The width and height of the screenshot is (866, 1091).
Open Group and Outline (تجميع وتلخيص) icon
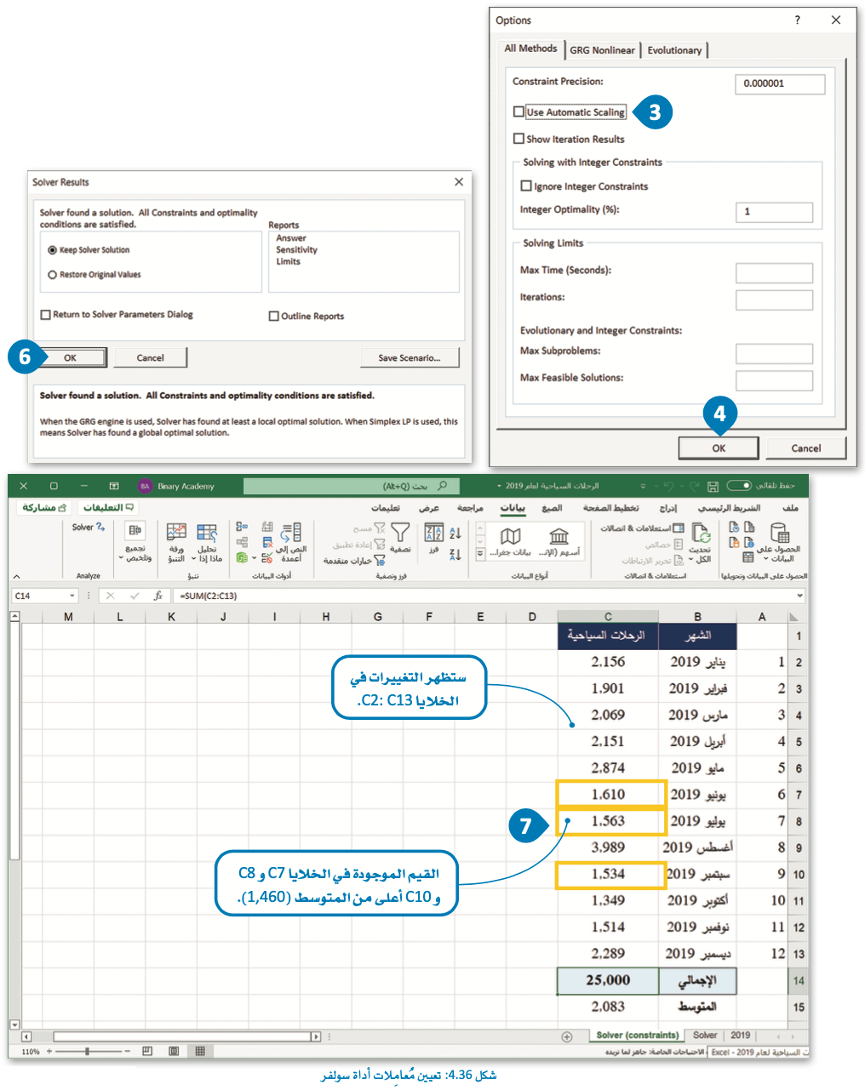tap(135, 531)
